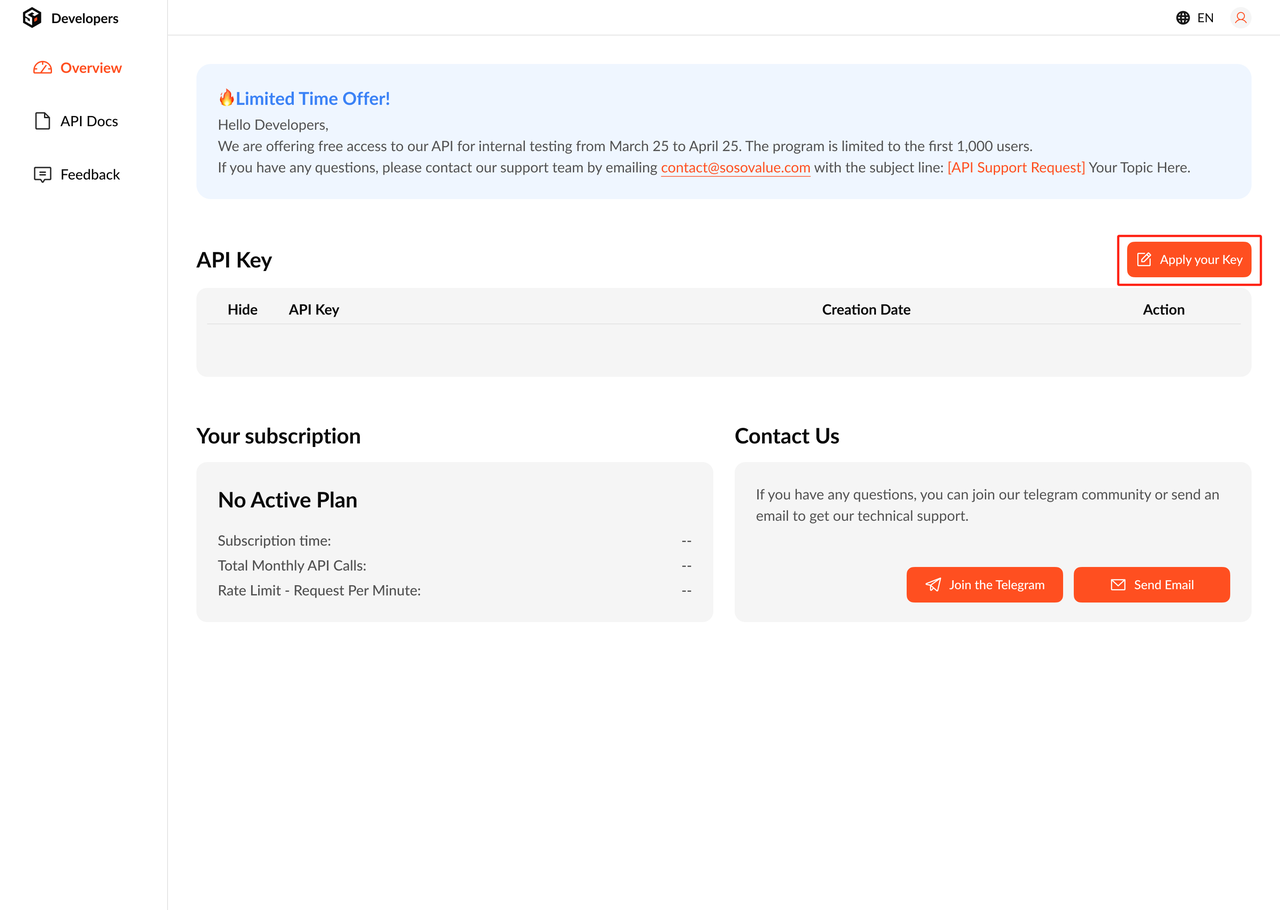Click the paper plane Telegram icon

tap(933, 585)
